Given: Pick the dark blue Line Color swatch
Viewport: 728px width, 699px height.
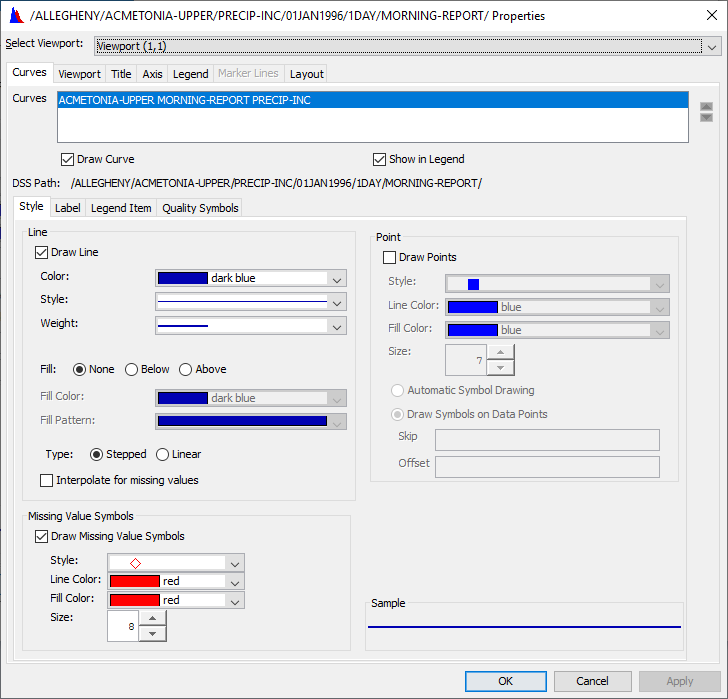Looking at the screenshot, I should [x=183, y=278].
